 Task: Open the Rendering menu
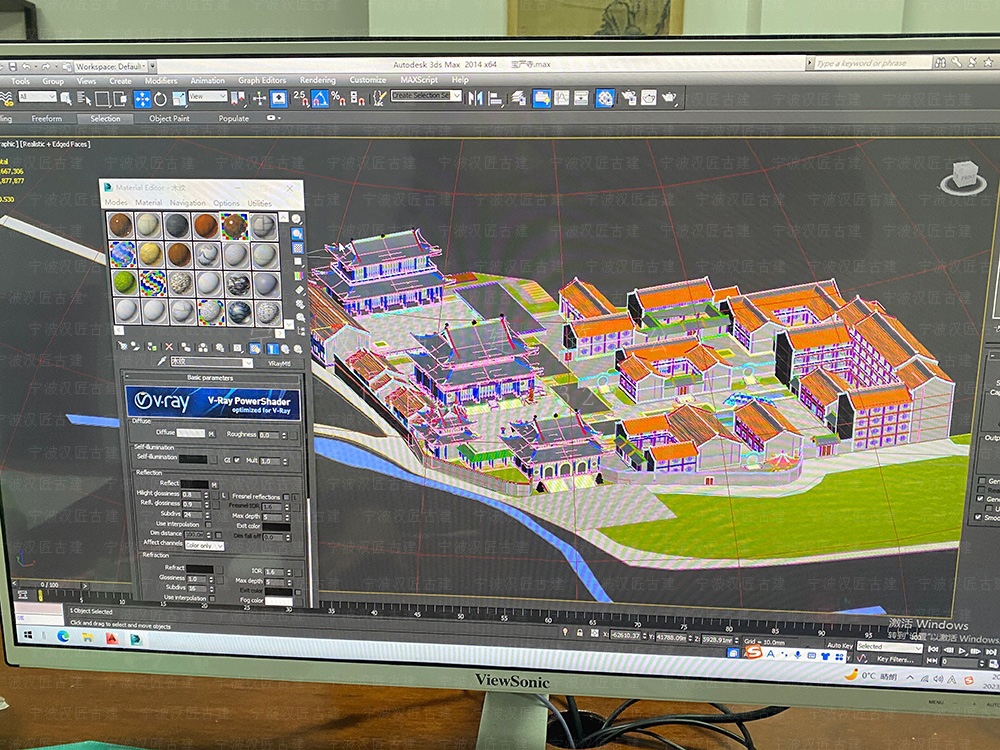click(x=318, y=80)
